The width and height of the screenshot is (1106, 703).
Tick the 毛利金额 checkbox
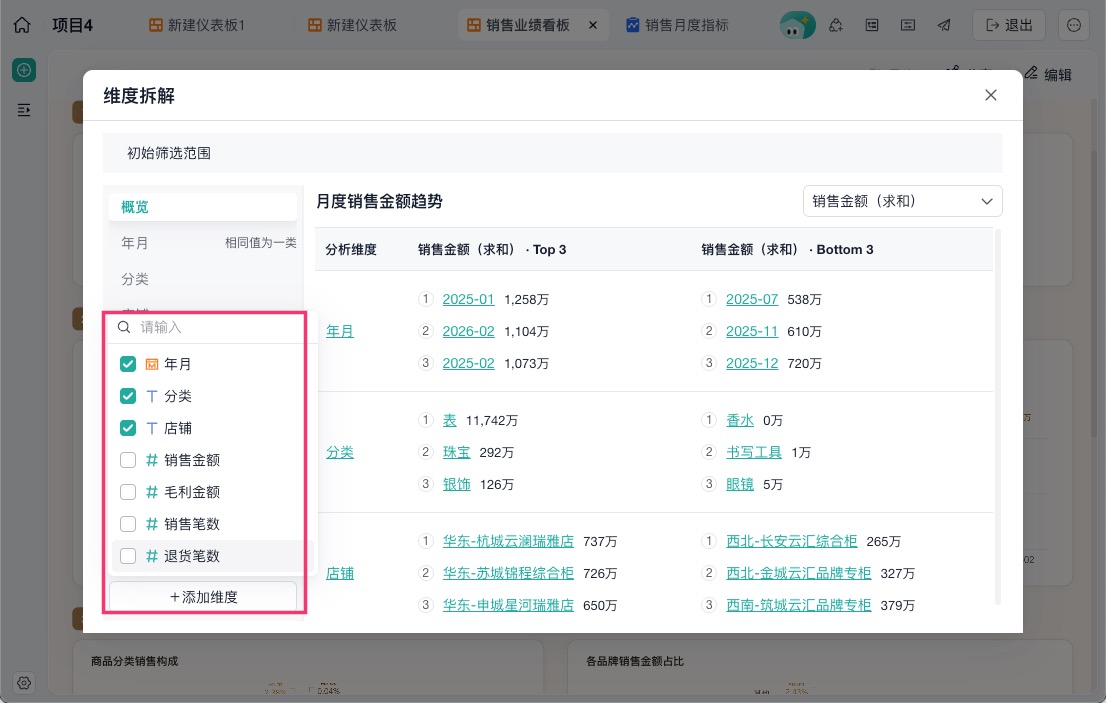[128, 491]
